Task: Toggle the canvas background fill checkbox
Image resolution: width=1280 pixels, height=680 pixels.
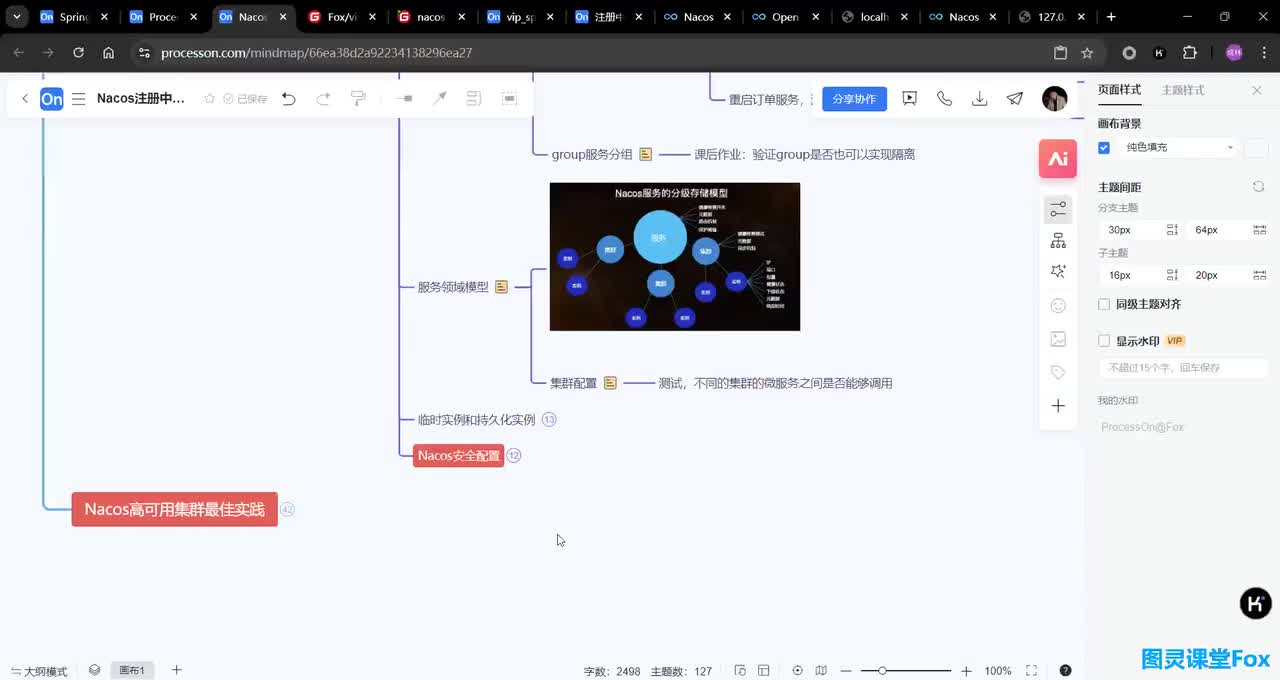Action: click(x=1104, y=148)
